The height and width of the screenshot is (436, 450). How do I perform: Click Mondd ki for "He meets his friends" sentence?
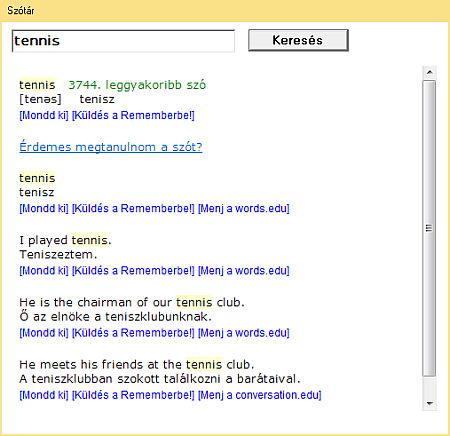(x=44, y=395)
